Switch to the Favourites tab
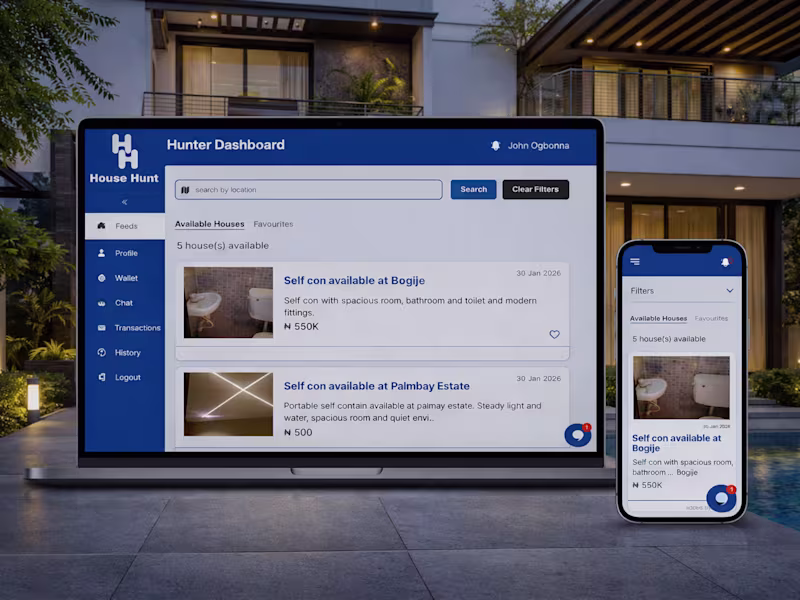This screenshot has width=800, height=600. pos(273,224)
